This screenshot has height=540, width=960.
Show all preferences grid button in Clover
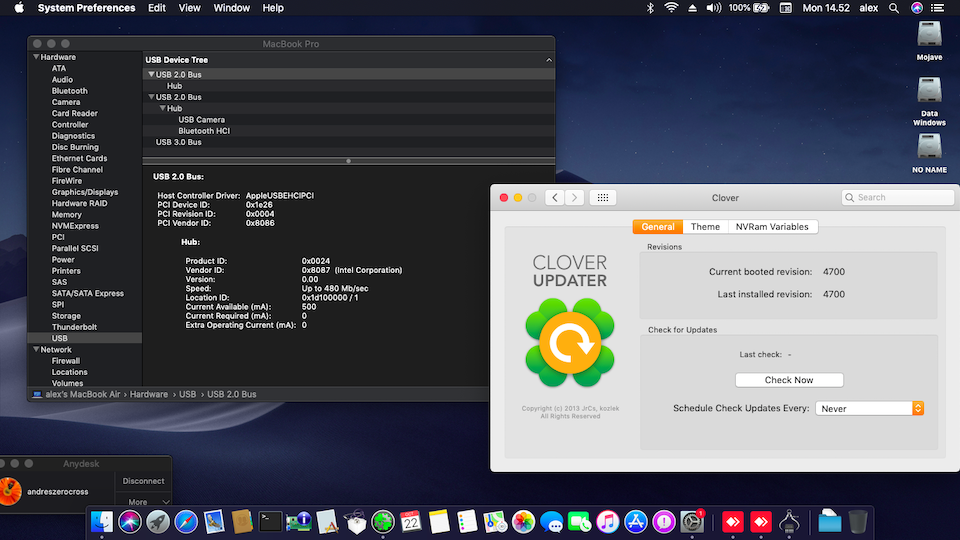602,198
